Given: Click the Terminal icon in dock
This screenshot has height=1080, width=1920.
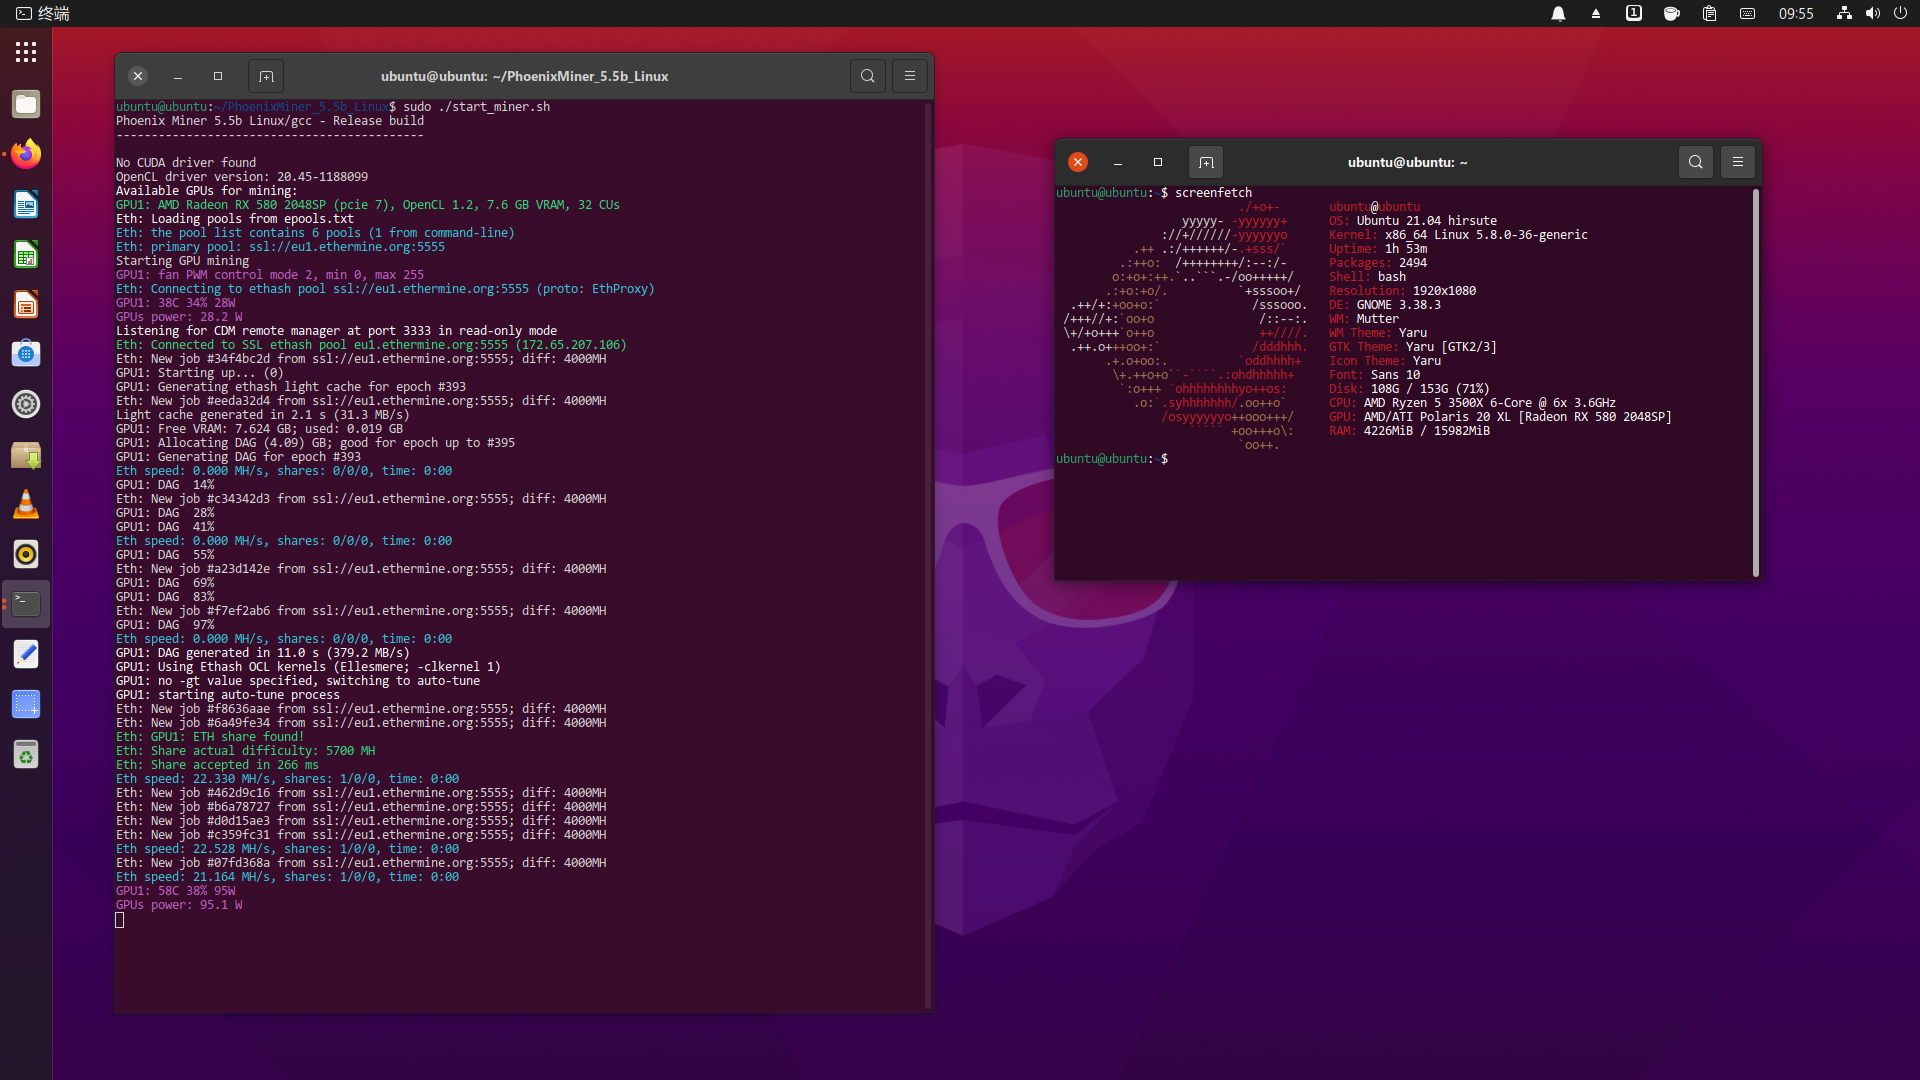Looking at the screenshot, I should click(26, 604).
